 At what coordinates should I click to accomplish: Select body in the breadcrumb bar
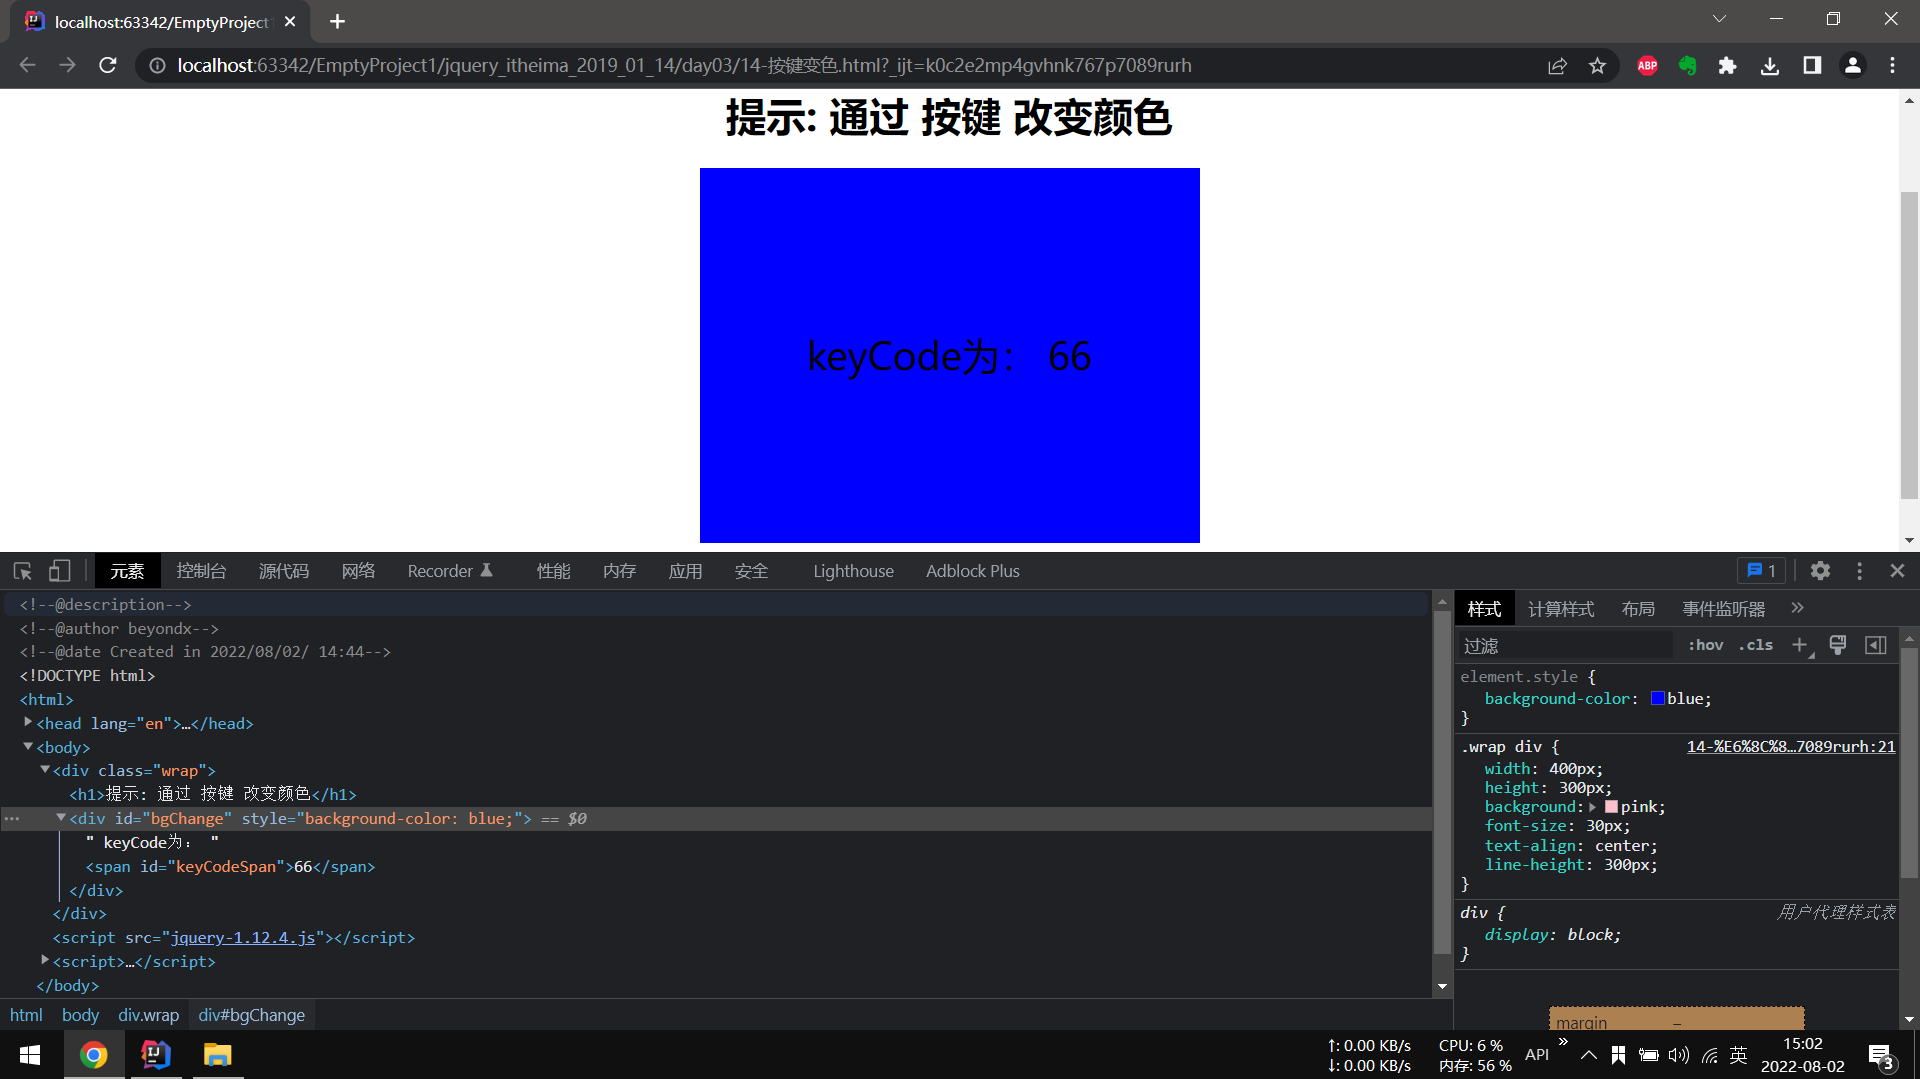pos(80,1015)
